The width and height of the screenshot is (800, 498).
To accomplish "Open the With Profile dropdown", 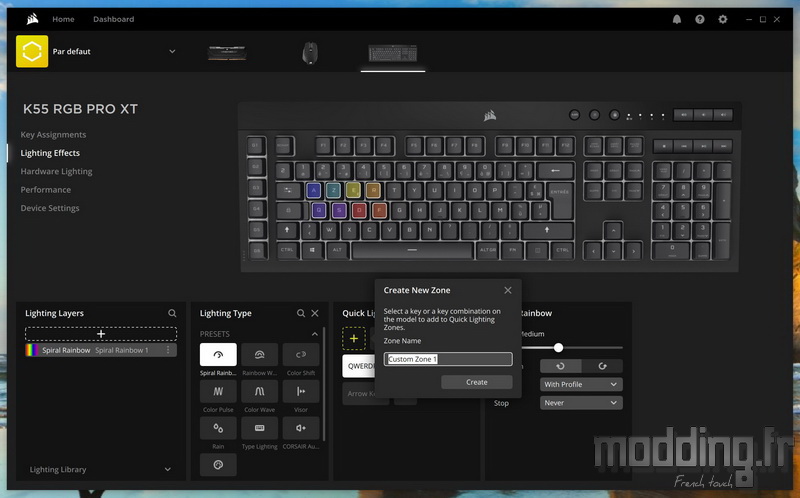I will tap(581, 384).
